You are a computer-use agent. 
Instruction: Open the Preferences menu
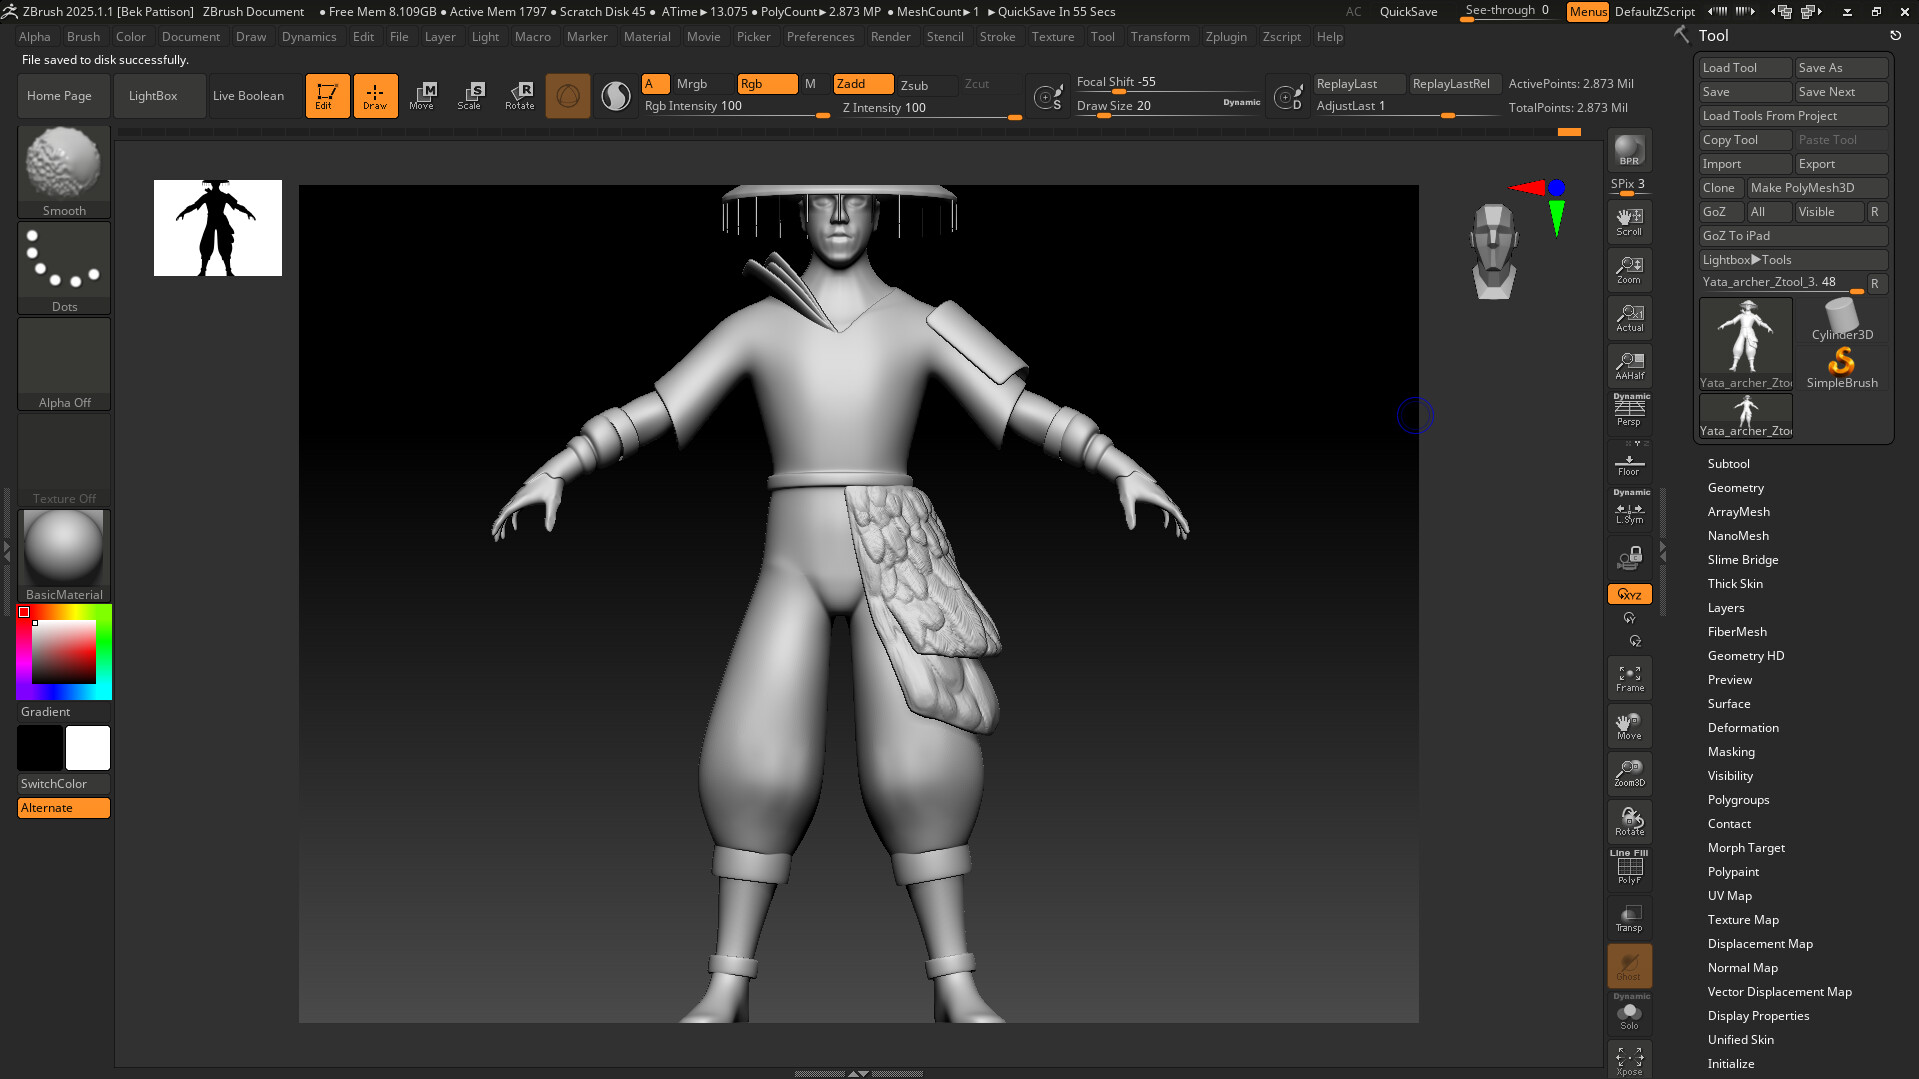coord(820,37)
